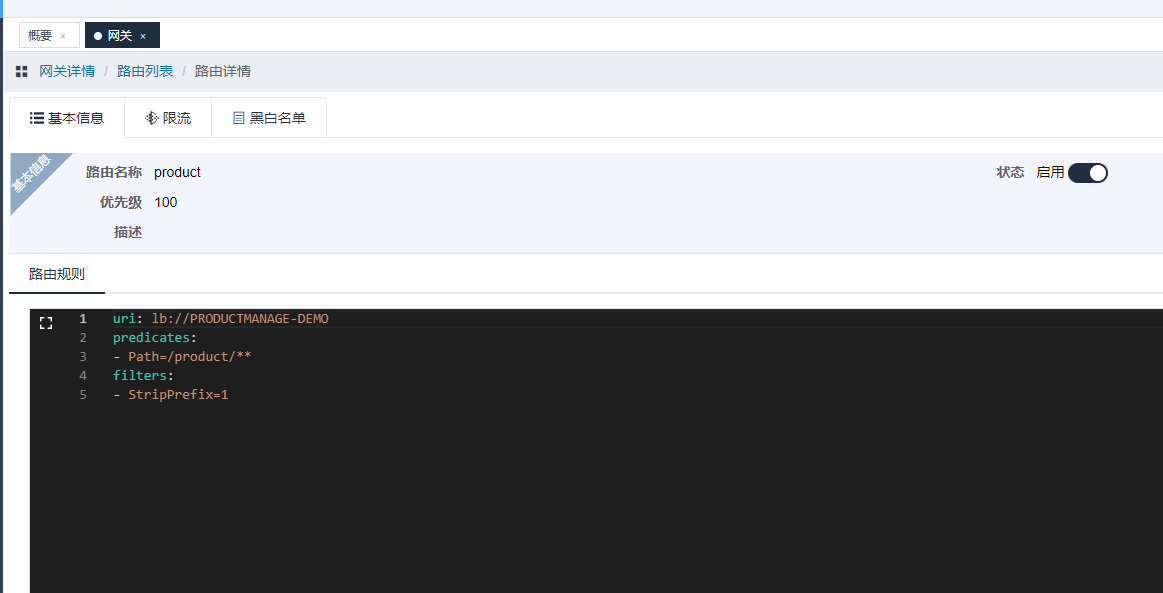
Task: Click the StripPrefix=1 filter line
Action: click(178, 395)
